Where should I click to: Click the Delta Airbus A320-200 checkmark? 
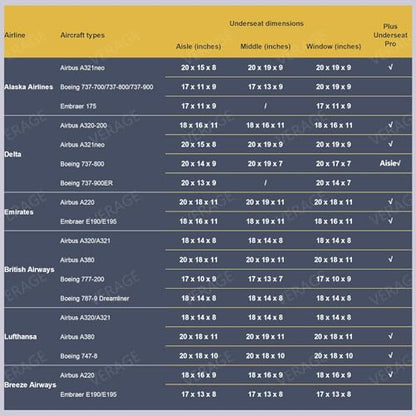(x=390, y=125)
